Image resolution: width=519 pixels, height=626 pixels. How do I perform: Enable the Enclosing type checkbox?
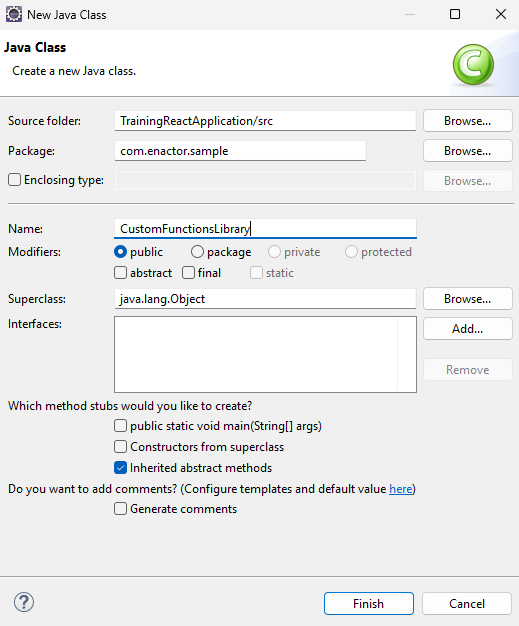tap(15, 180)
